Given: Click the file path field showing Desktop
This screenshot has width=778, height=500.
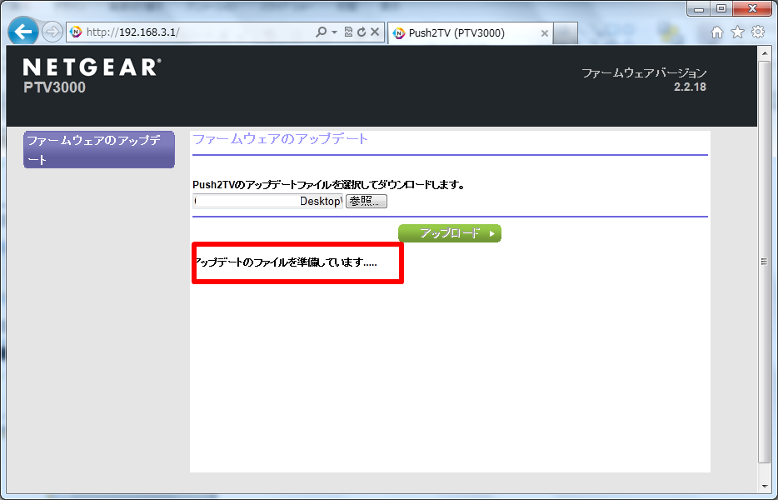Looking at the screenshot, I should (x=267, y=201).
